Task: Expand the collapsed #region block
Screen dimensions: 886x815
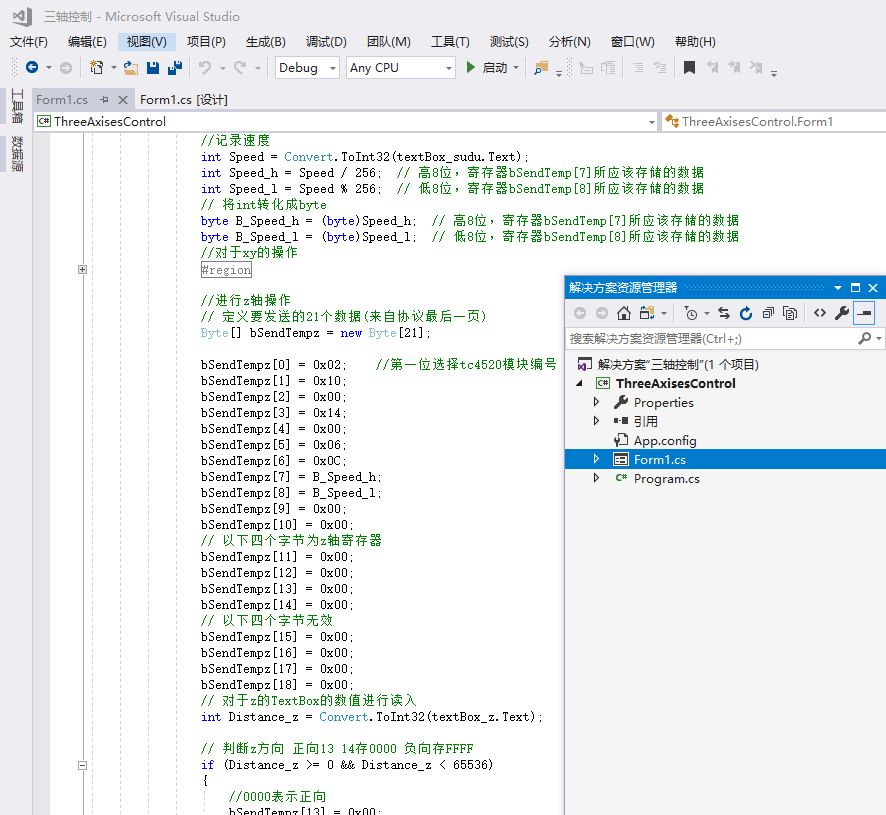Action: click(x=82, y=270)
